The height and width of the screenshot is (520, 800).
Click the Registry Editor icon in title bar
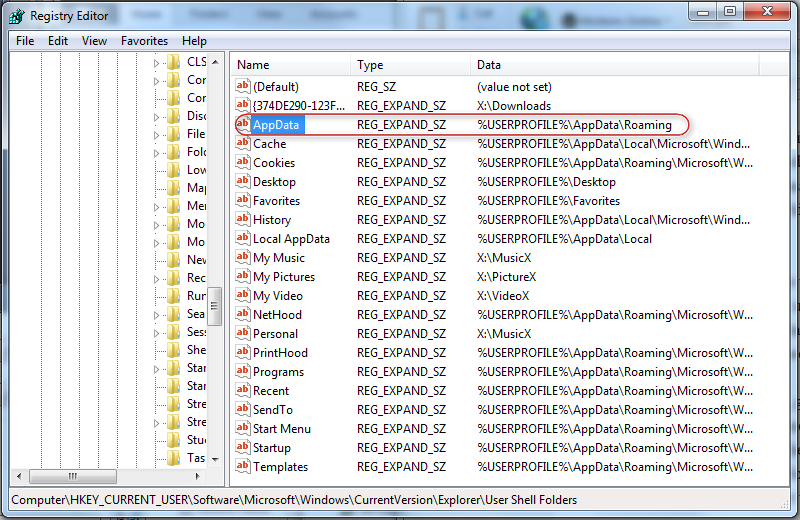point(16,15)
